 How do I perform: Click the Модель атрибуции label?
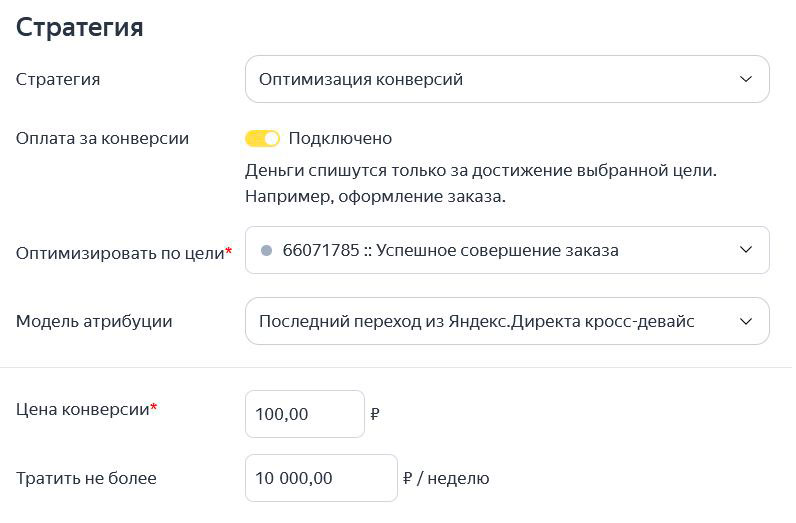[x=94, y=321]
